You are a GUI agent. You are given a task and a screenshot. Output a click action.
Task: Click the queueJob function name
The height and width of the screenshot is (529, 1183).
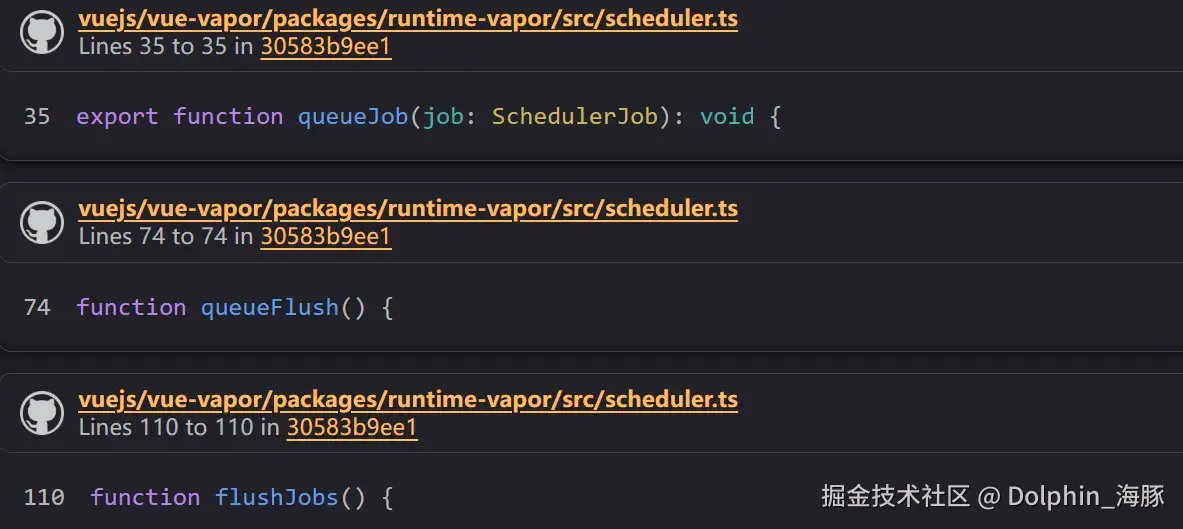[x=354, y=117]
